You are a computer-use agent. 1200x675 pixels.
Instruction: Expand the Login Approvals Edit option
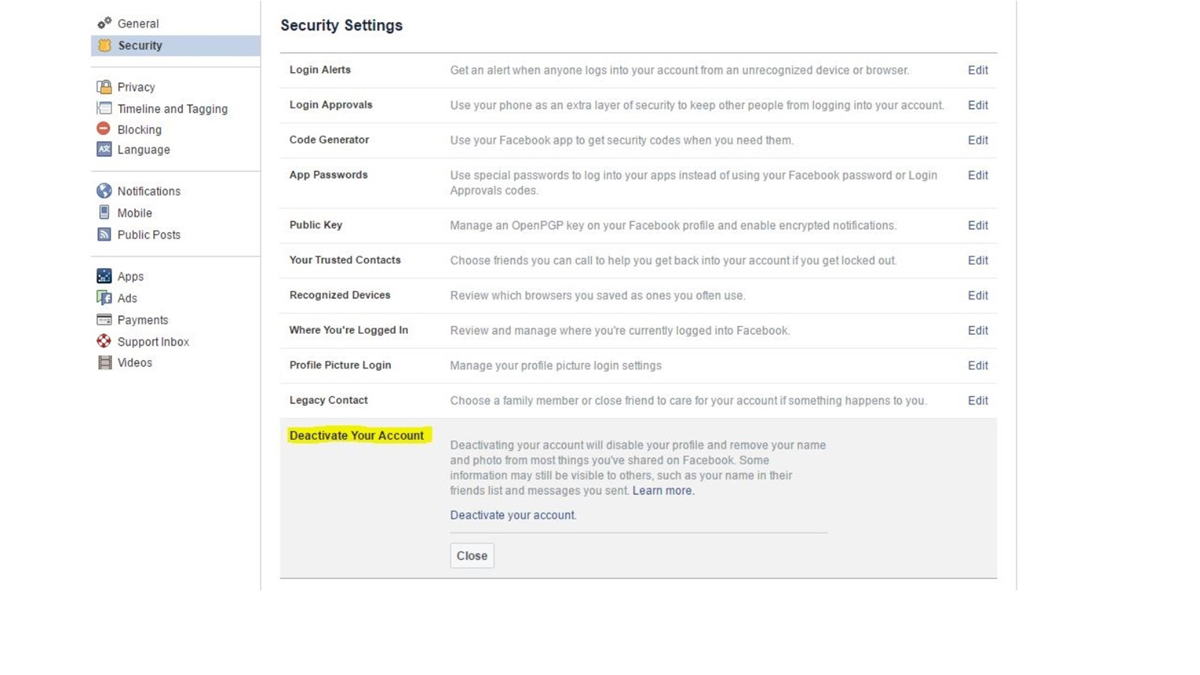(977, 105)
